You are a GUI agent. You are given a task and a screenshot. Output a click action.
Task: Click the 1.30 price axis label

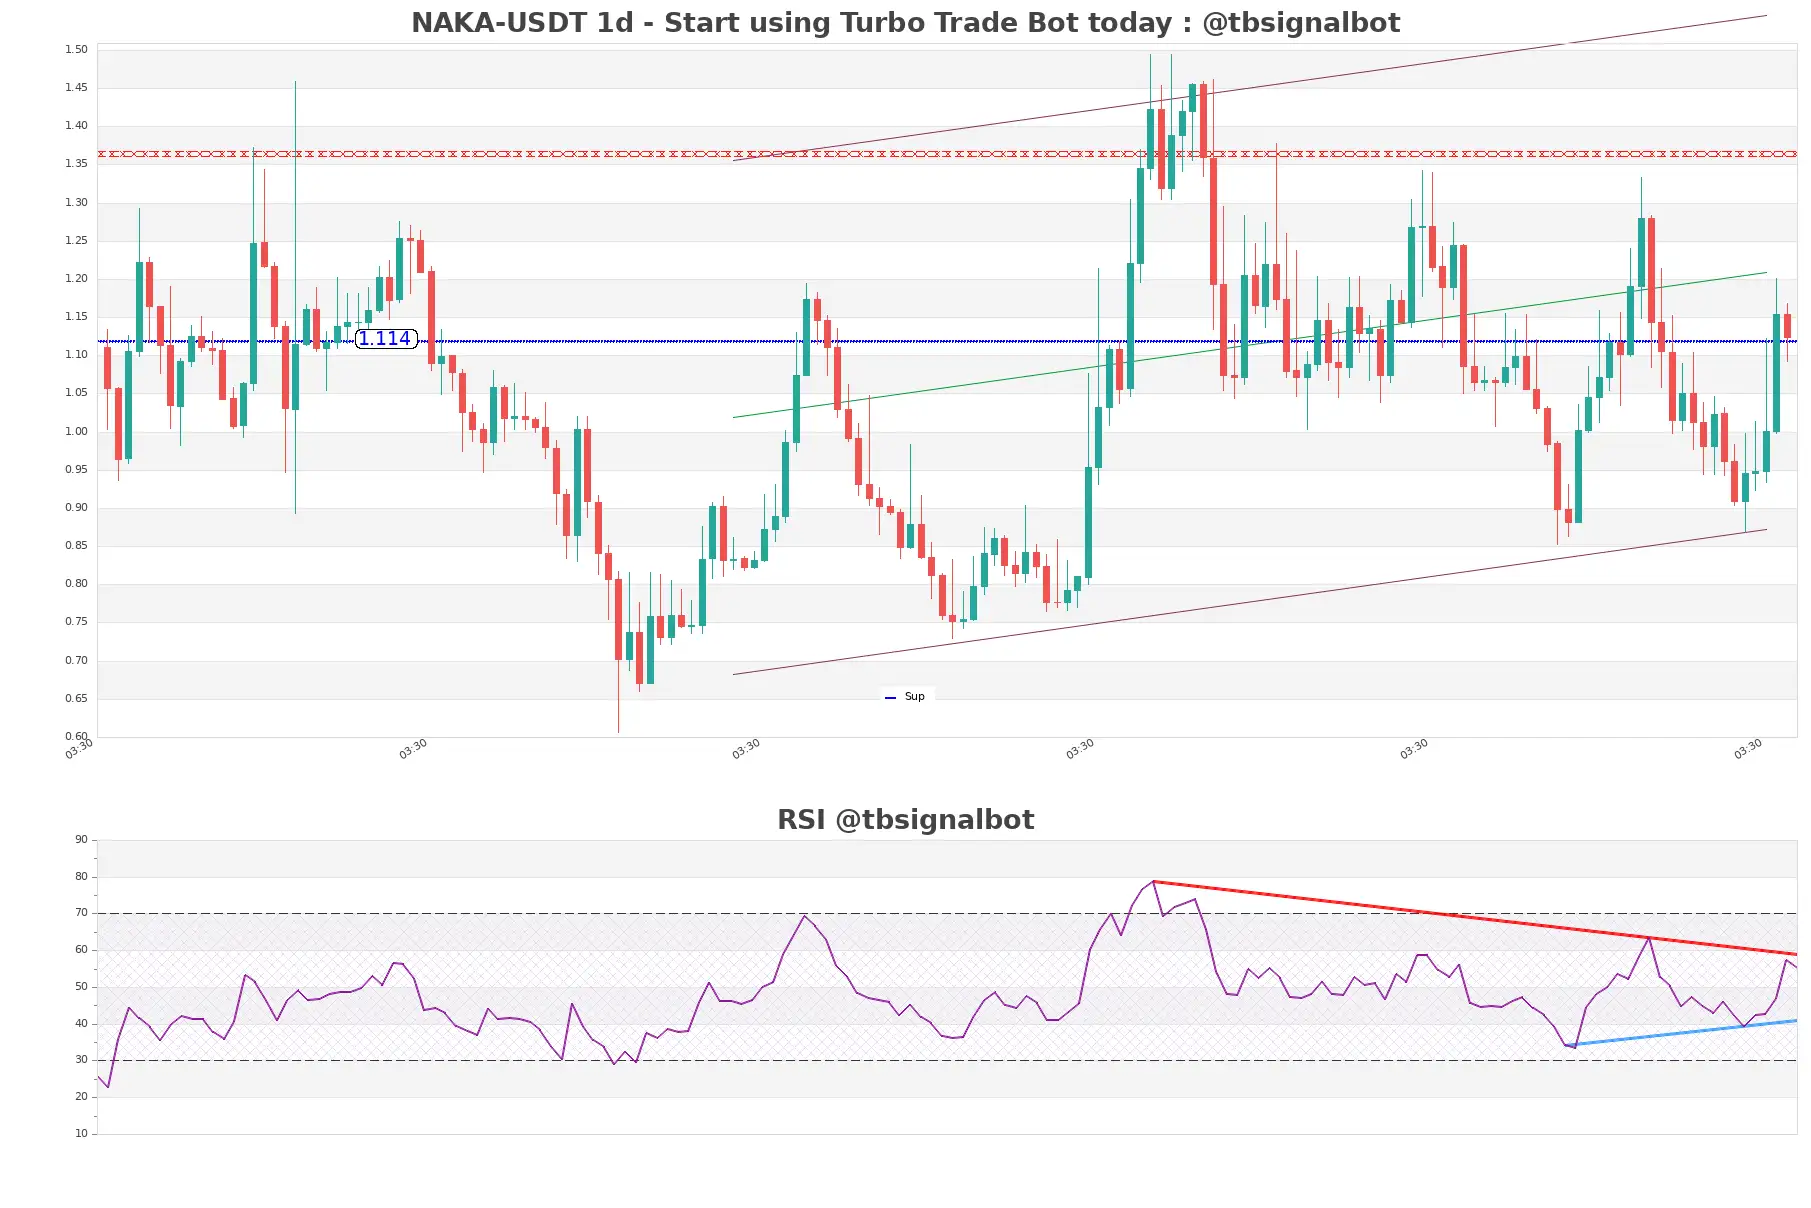(76, 203)
